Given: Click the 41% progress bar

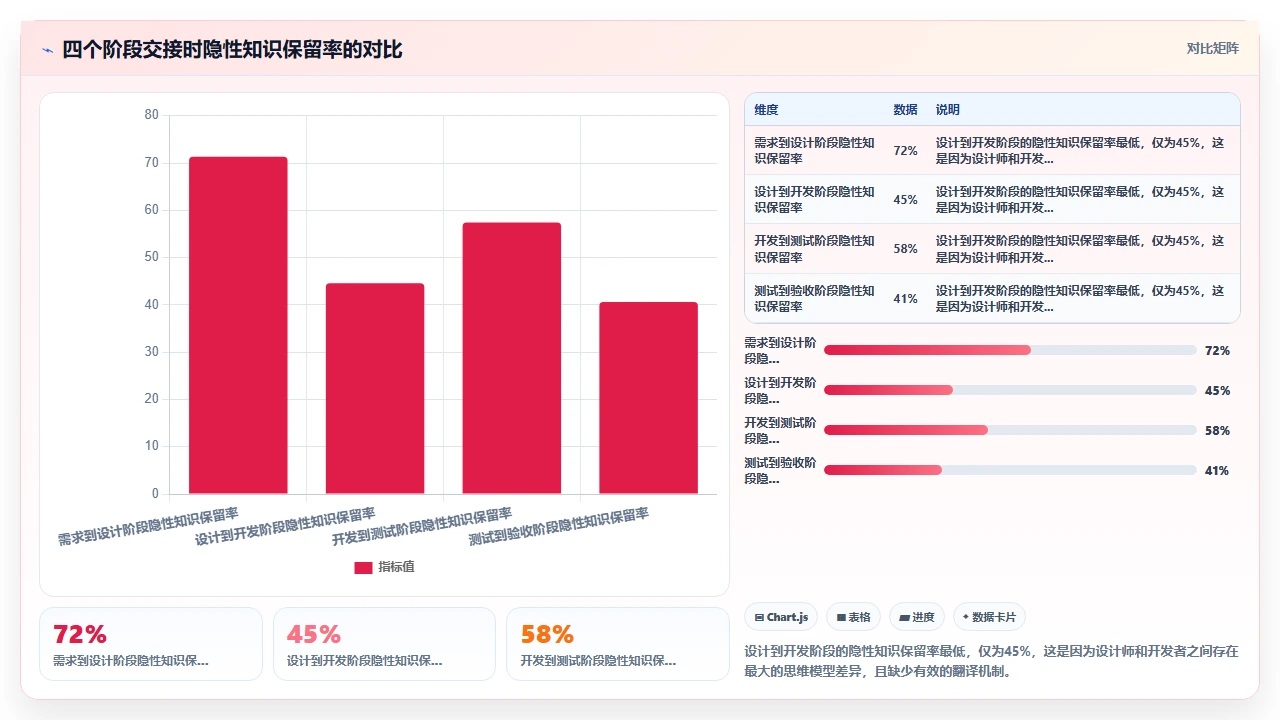Looking at the screenshot, I should [1010, 470].
